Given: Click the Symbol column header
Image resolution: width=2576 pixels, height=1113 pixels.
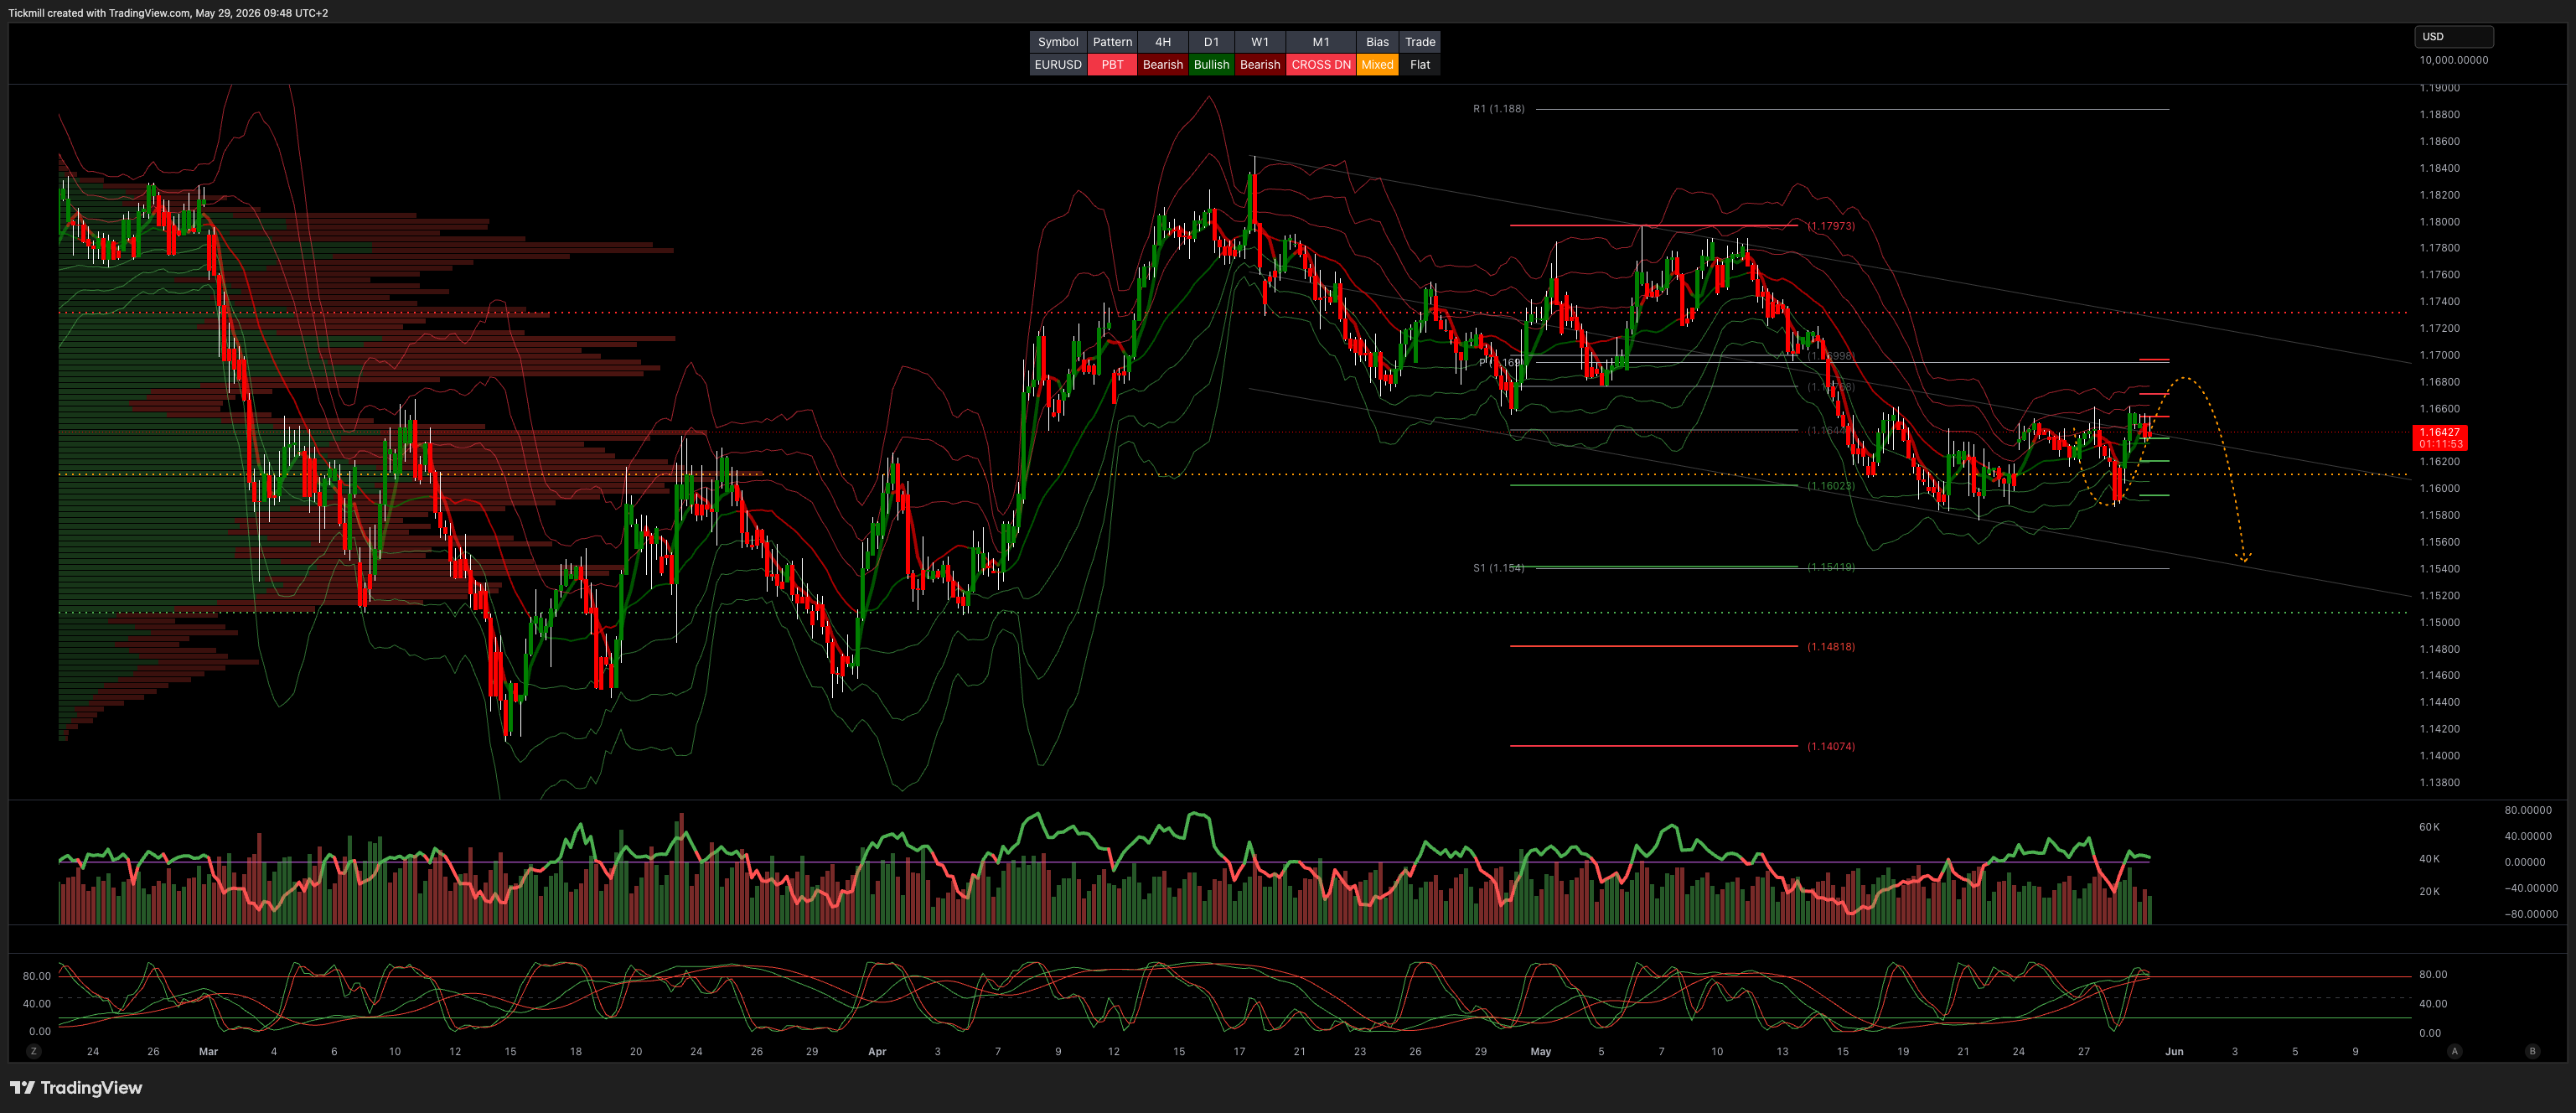Looking at the screenshot, I should [1058, 42].
